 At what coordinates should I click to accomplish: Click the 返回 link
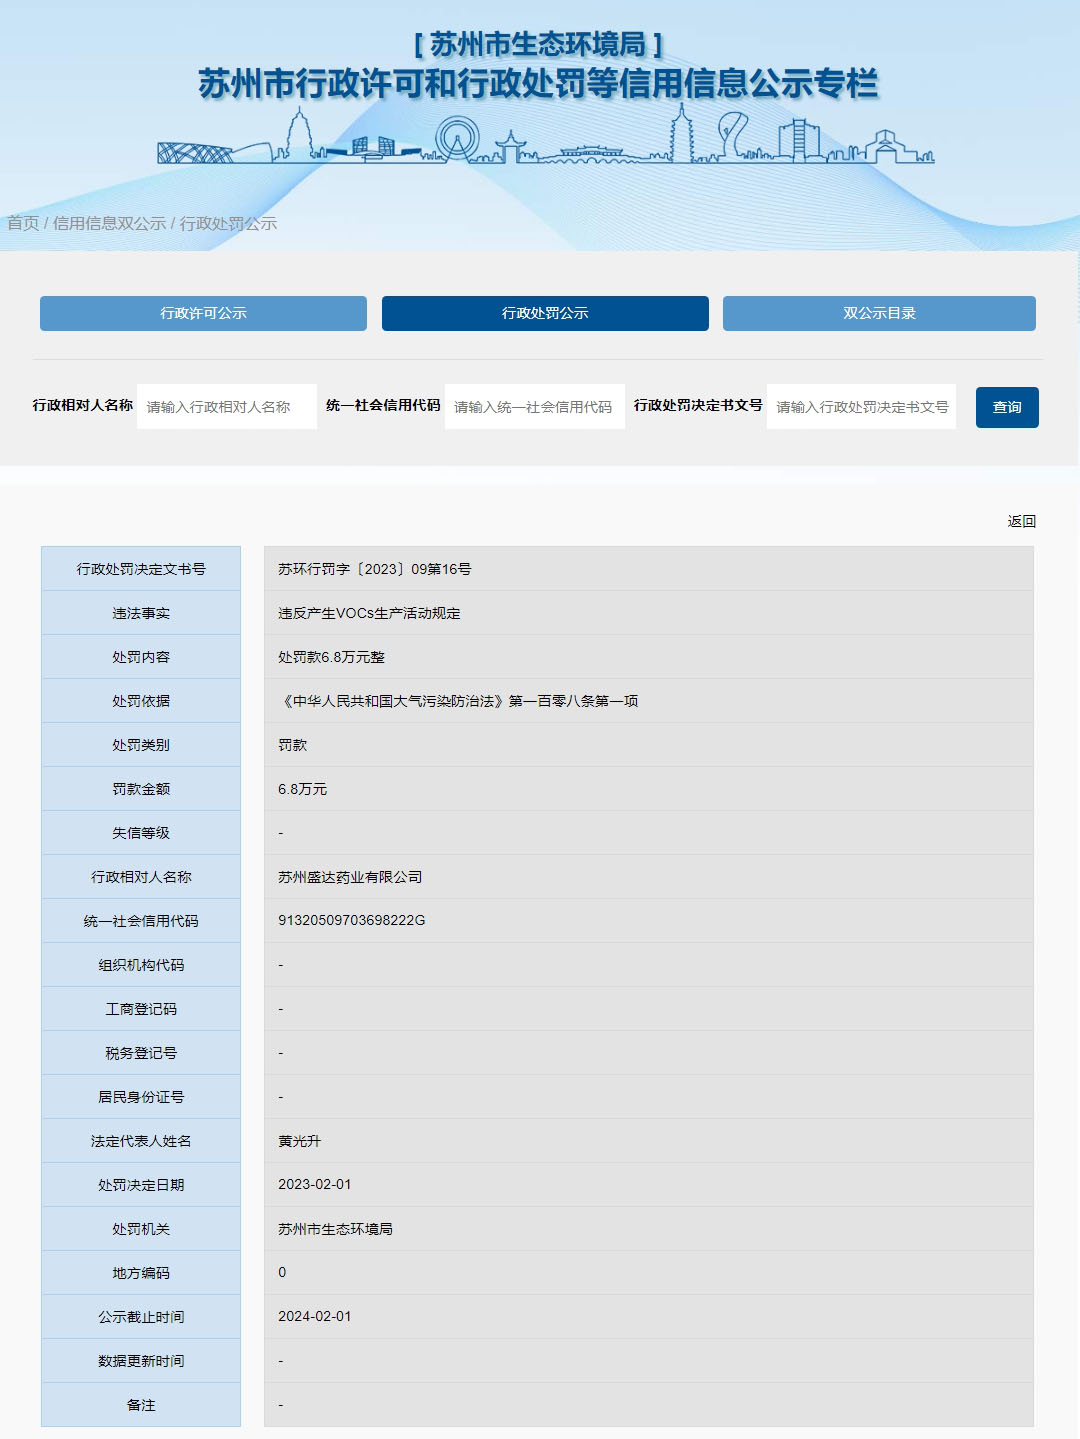[x=1022, y=521]
